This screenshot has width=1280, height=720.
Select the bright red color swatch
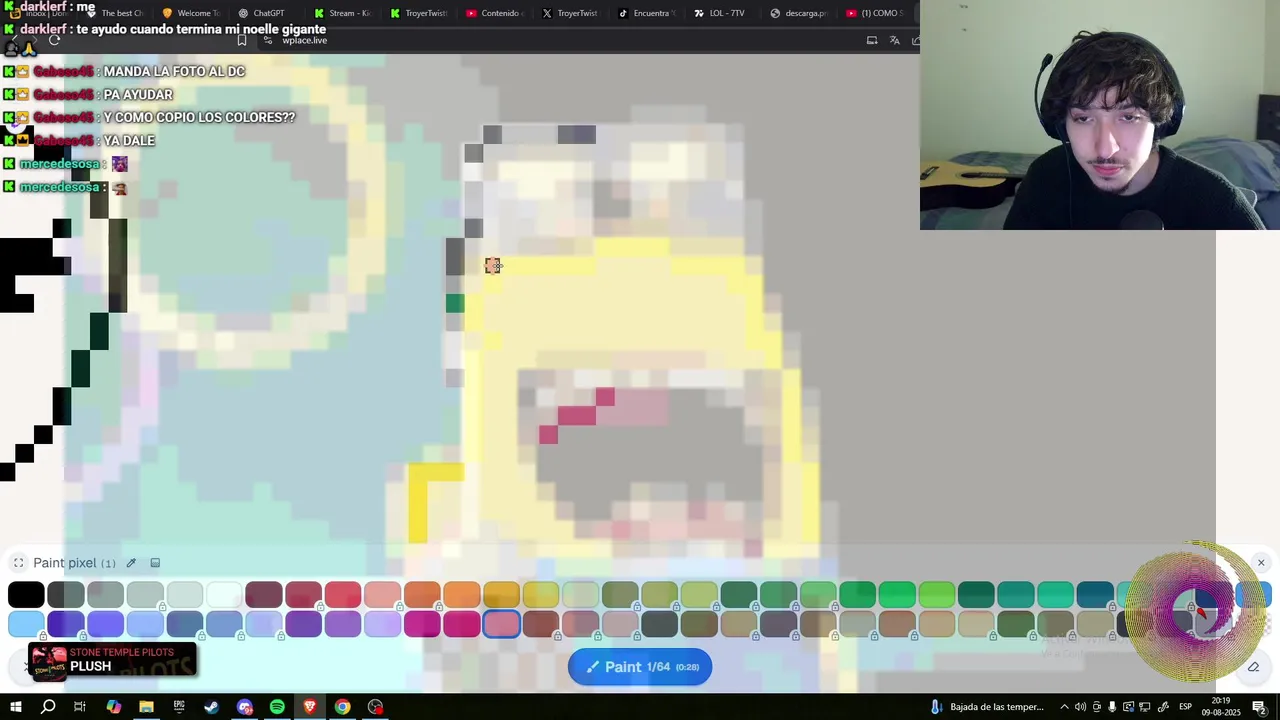343,595
